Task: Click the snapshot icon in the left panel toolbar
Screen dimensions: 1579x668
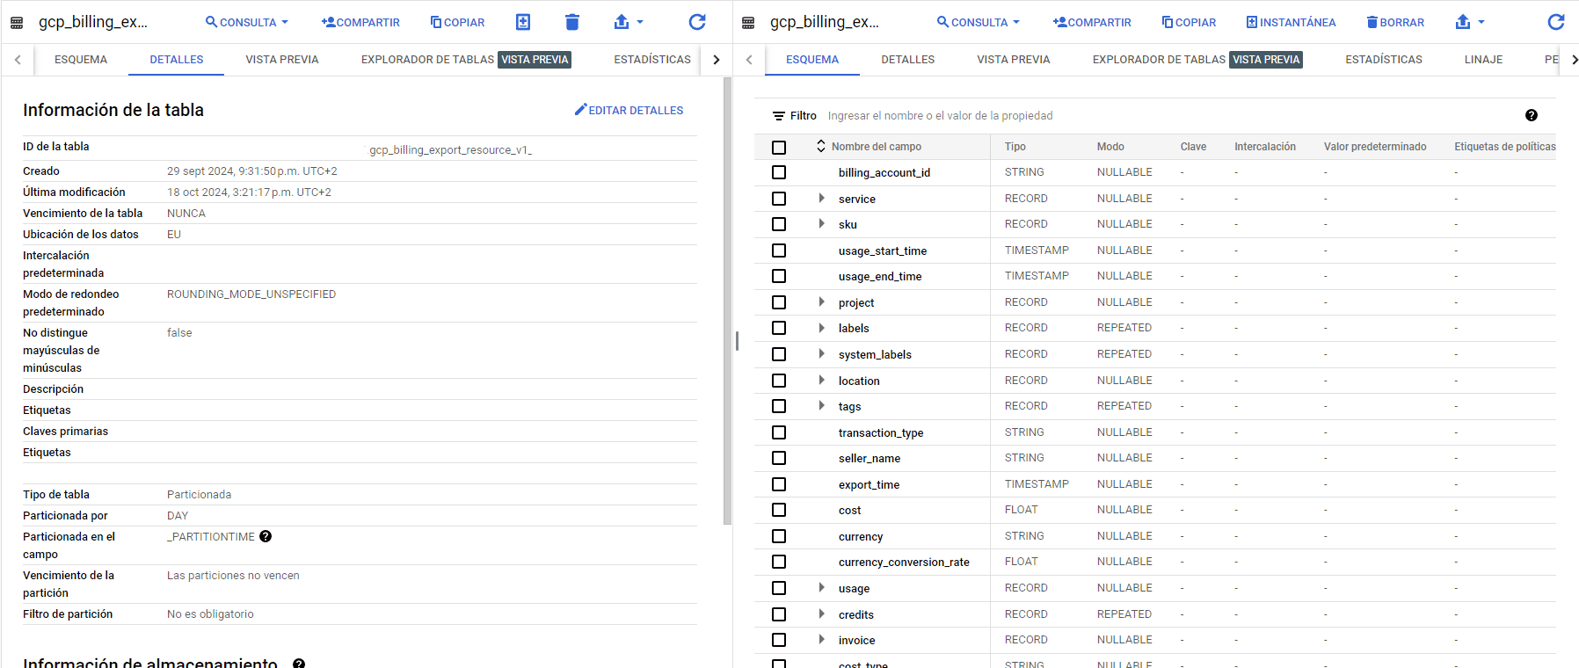Action: pos(523,22)
